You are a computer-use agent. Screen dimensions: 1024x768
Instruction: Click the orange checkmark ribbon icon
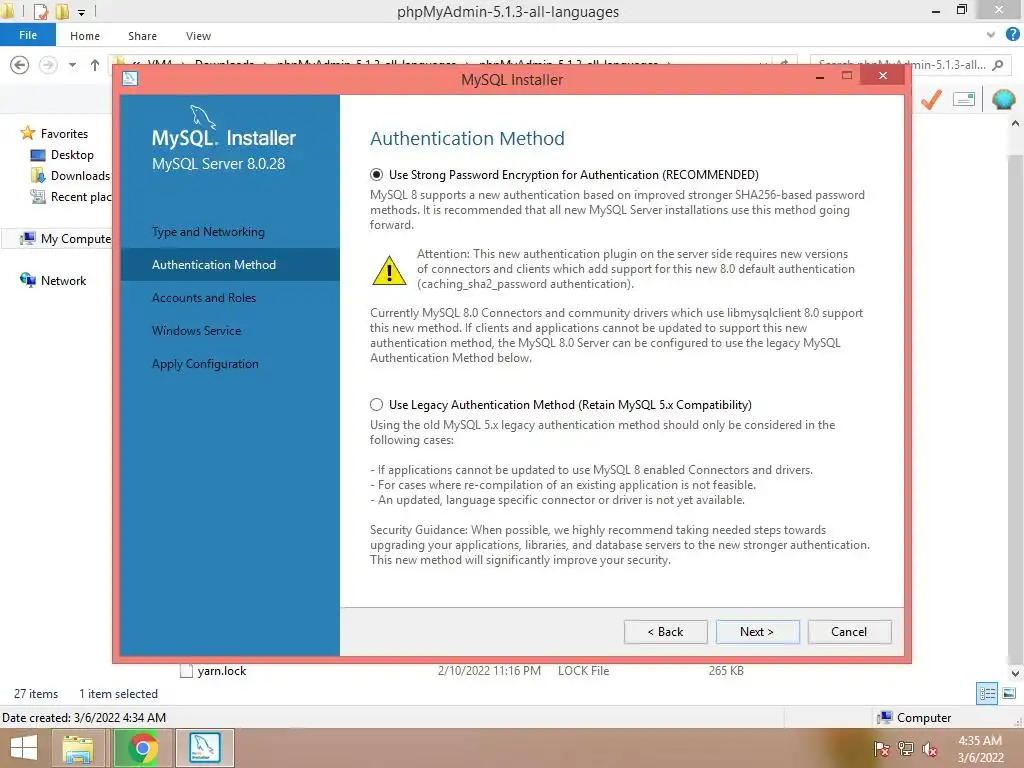[x=931, y=99]
